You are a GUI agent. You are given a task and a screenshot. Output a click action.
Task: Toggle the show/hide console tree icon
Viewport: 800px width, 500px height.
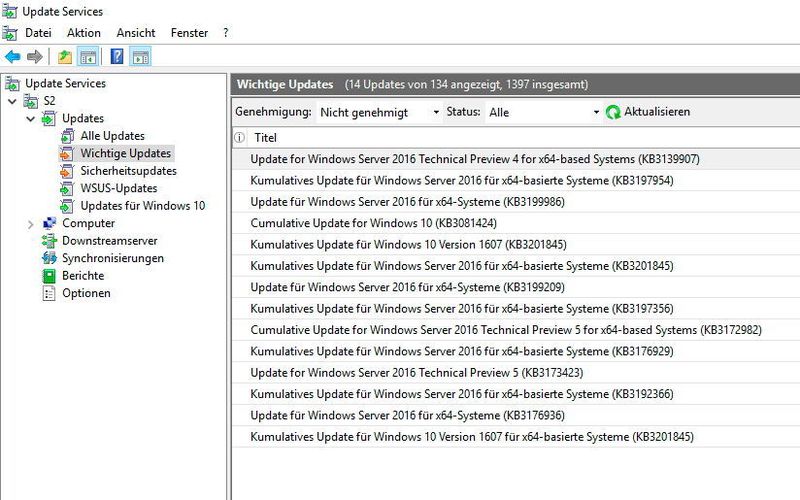[88, 57]
